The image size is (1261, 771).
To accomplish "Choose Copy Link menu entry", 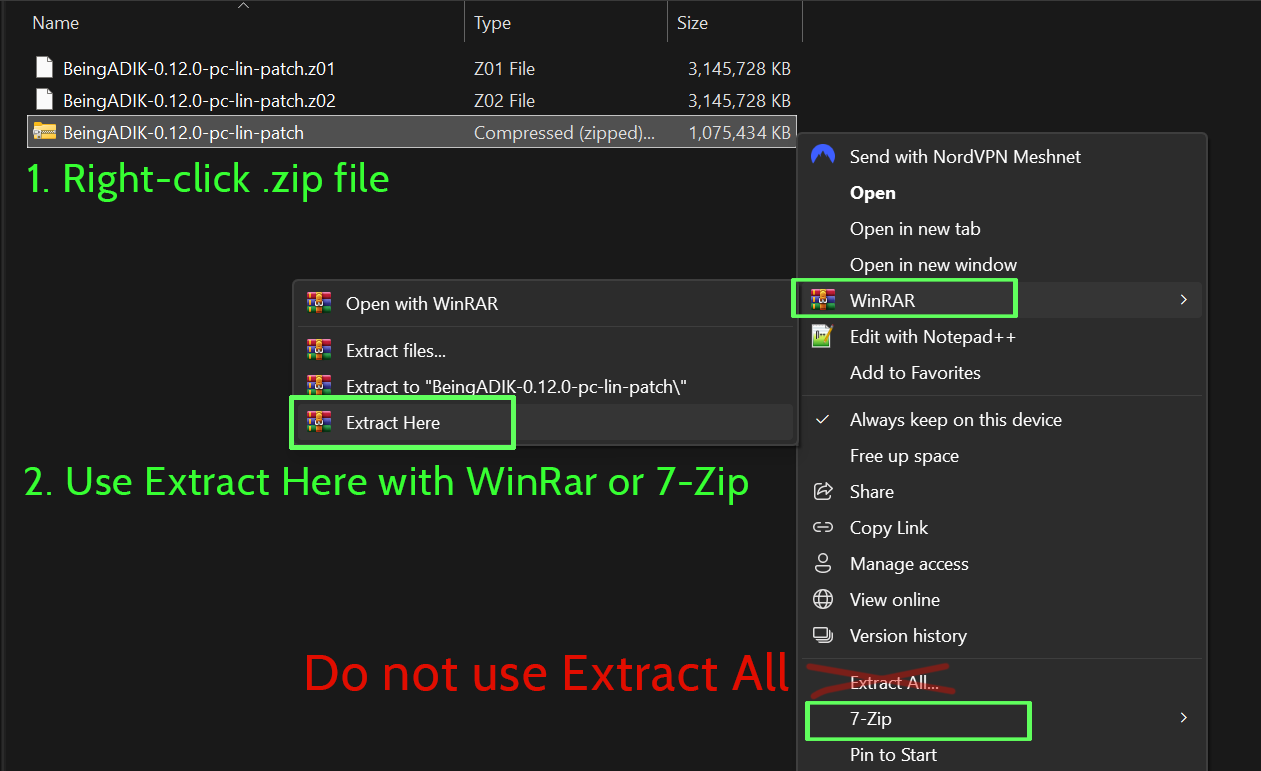I will pos(889,527).
